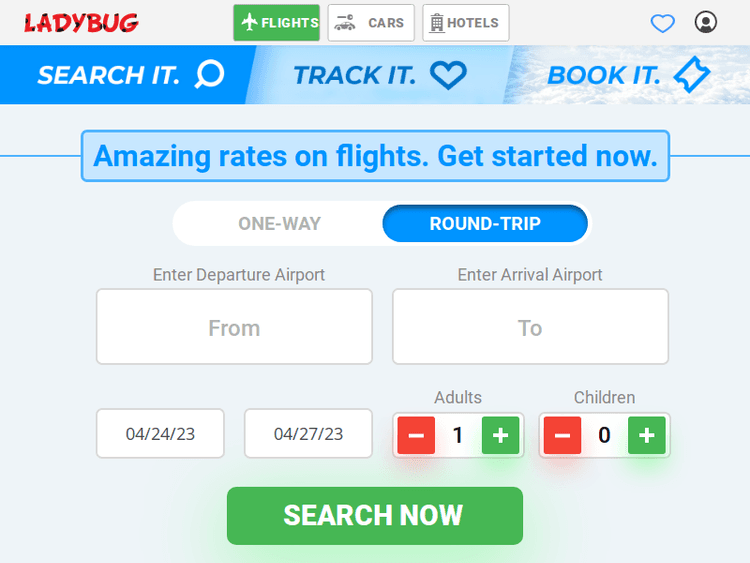750x563 pixels.
Task: Reduce children count with minus button
Action: (562, 435)
